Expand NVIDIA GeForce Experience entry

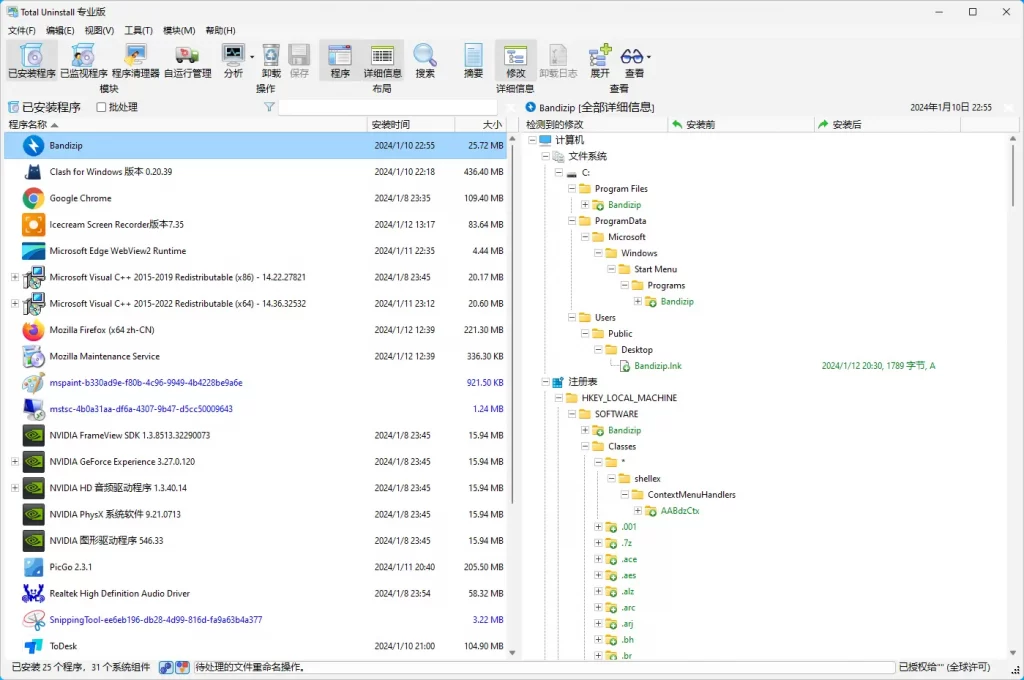(x=14, y=462)
